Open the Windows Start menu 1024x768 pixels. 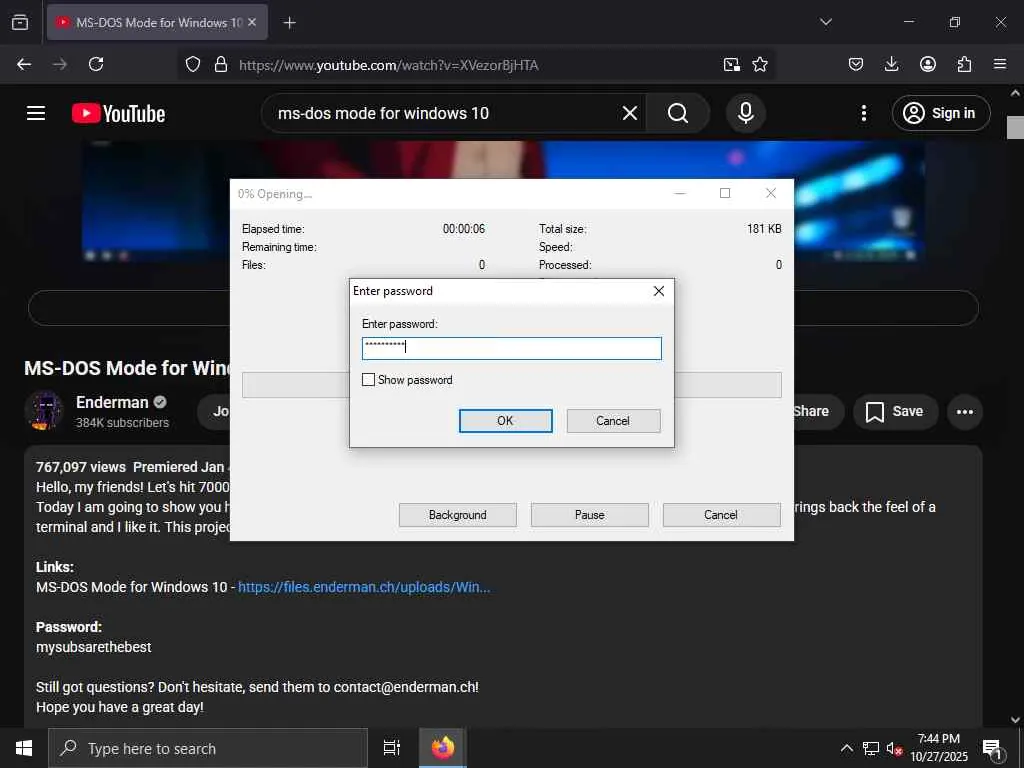point(24,748)
